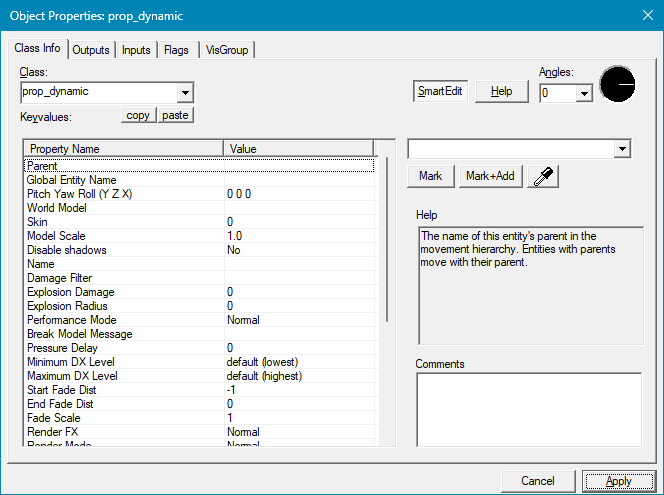The height and width of the screenshot is (495, 664).
Task: Apply the property changes
Action: (x=619, y=481)
